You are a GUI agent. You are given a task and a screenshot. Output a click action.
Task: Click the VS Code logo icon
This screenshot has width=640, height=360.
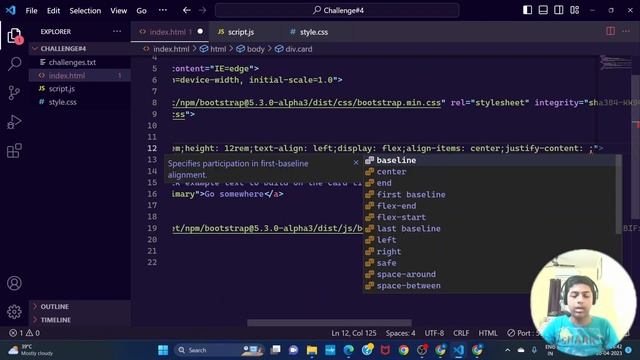click(11, 10)
